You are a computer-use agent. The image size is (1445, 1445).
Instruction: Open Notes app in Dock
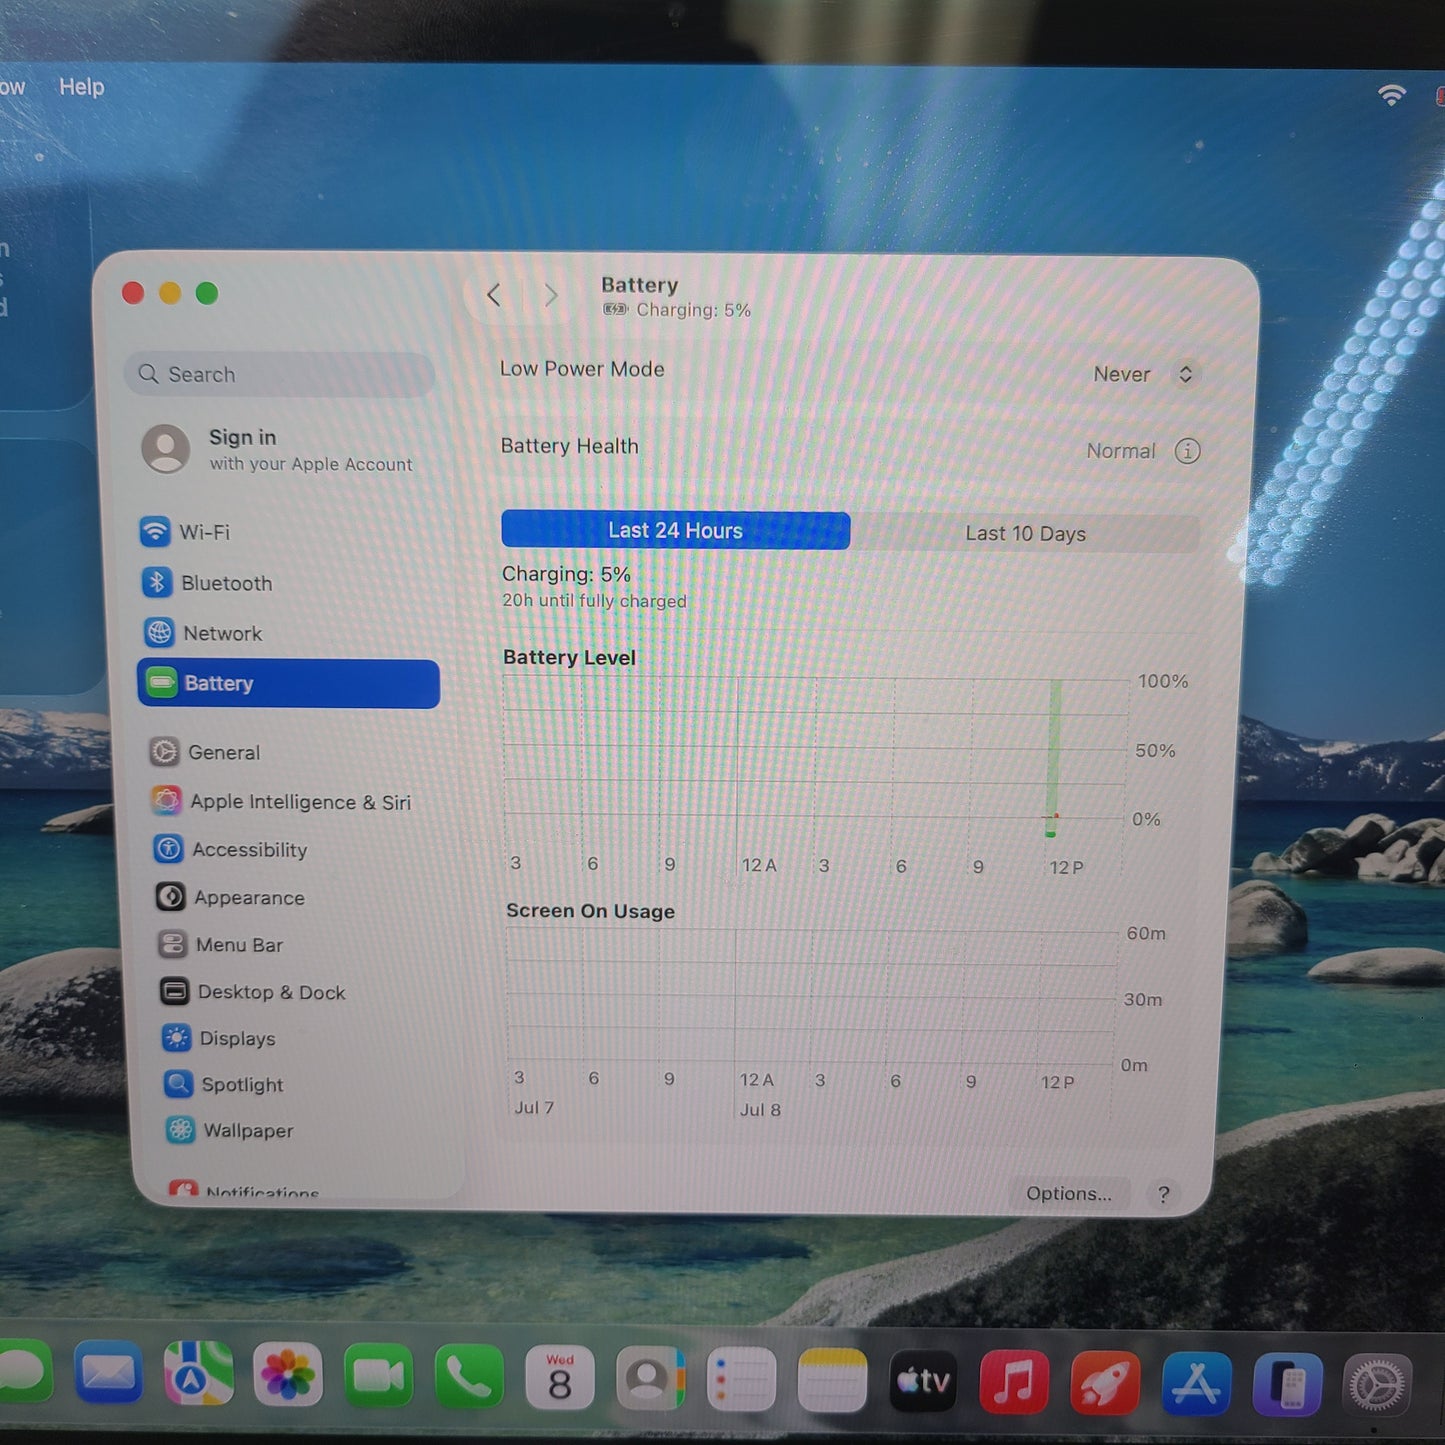pos(832,1382)
